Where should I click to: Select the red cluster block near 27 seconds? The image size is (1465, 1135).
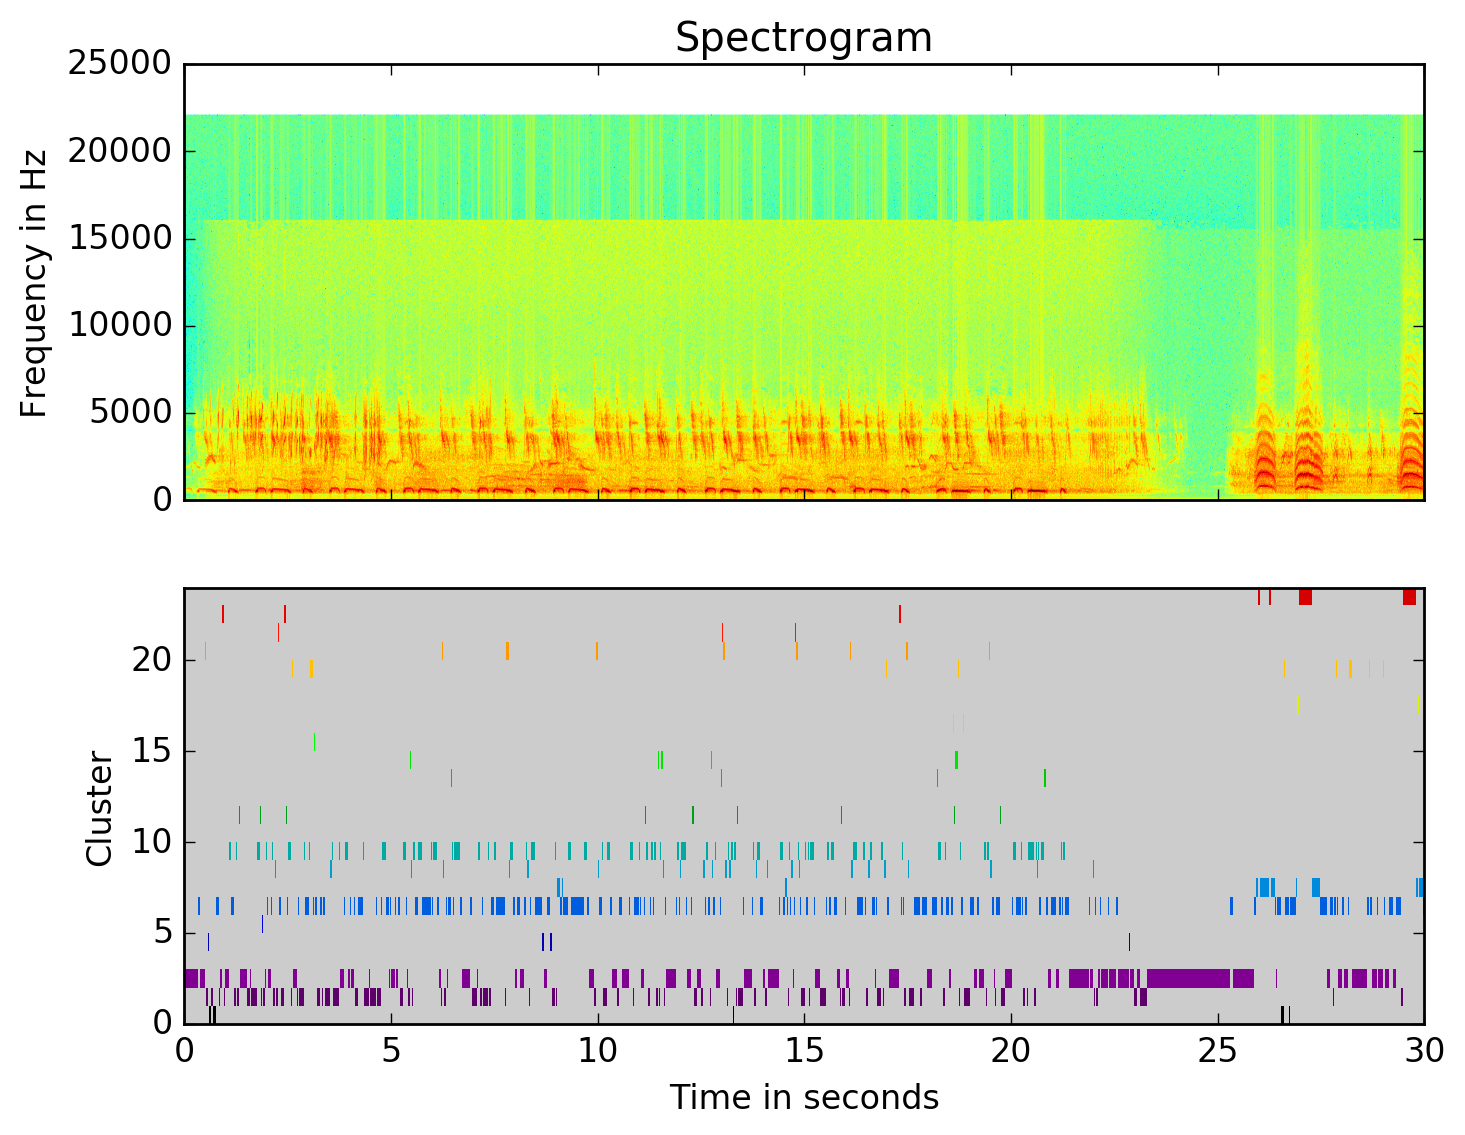pos(1305,597)
